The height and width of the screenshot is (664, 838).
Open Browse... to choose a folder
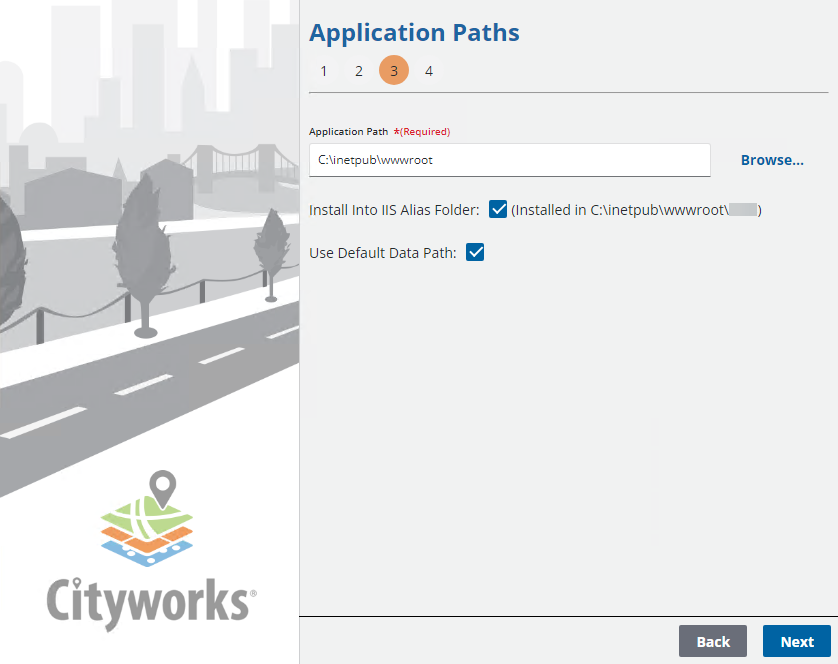[772, 160]
